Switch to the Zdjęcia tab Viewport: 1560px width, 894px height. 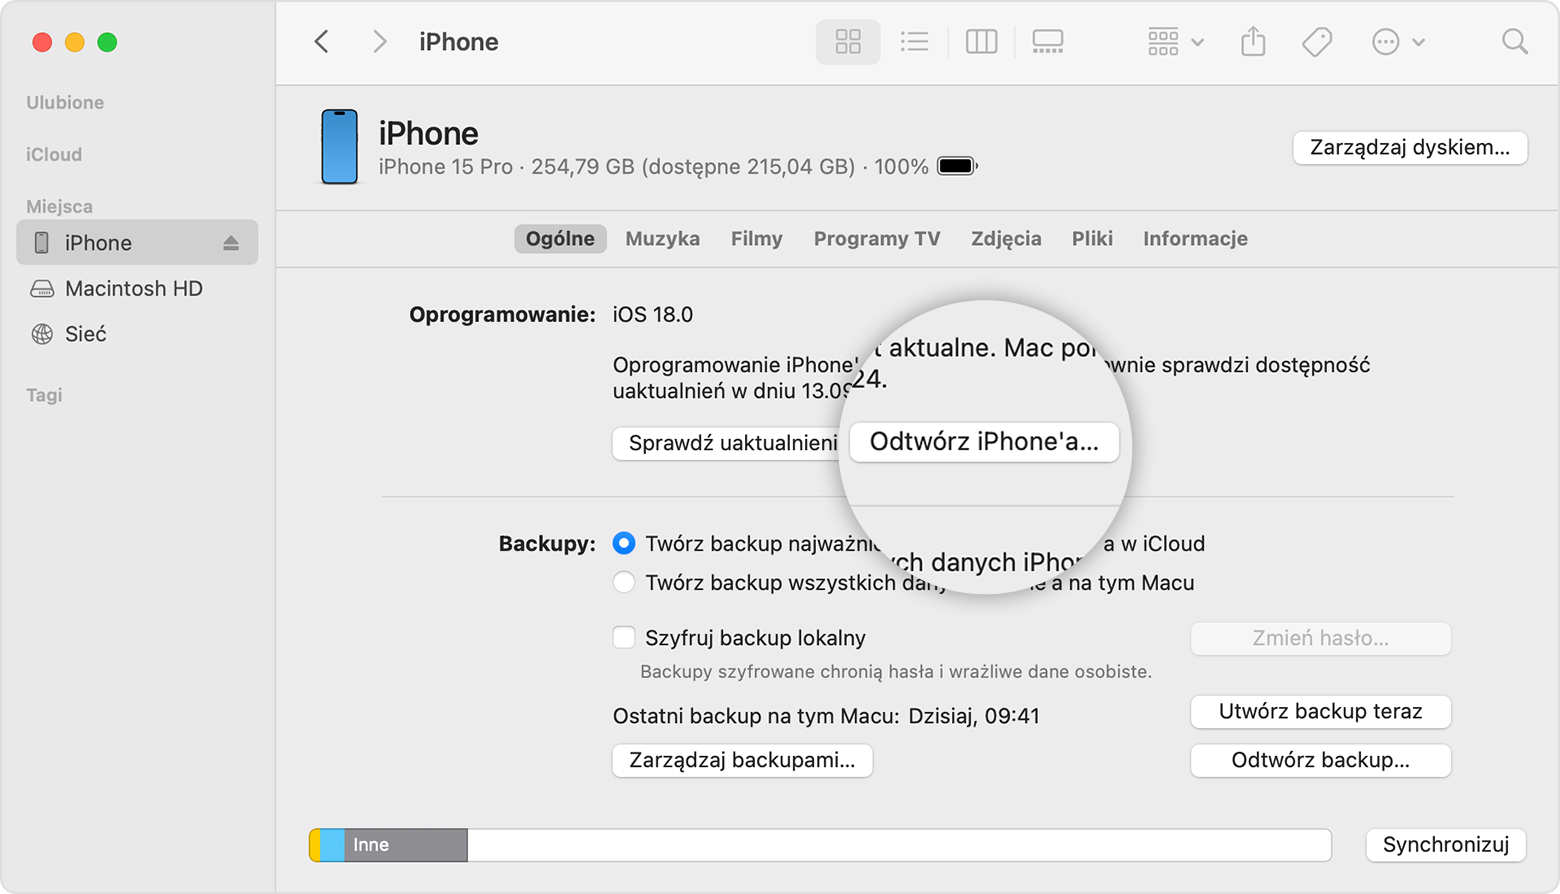pos(1006,239)
